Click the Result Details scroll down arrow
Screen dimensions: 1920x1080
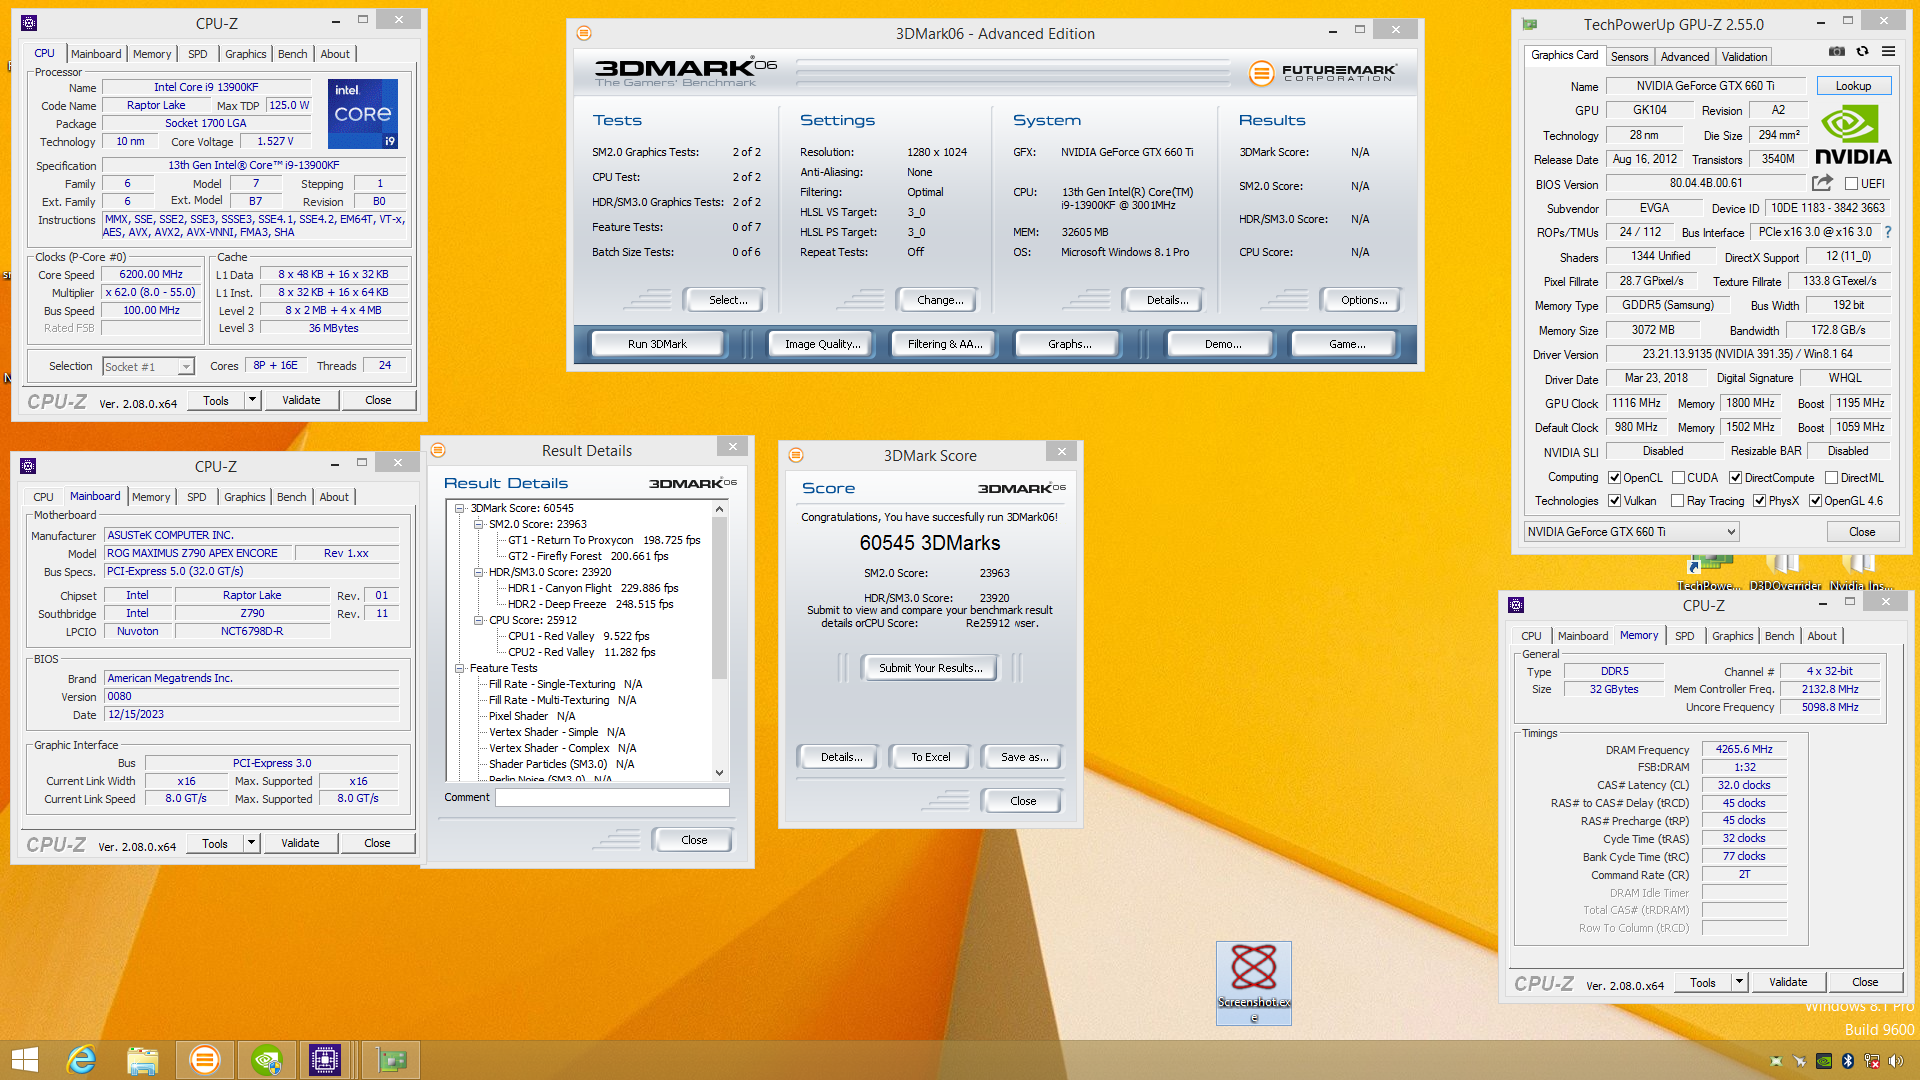pos(719,772)
